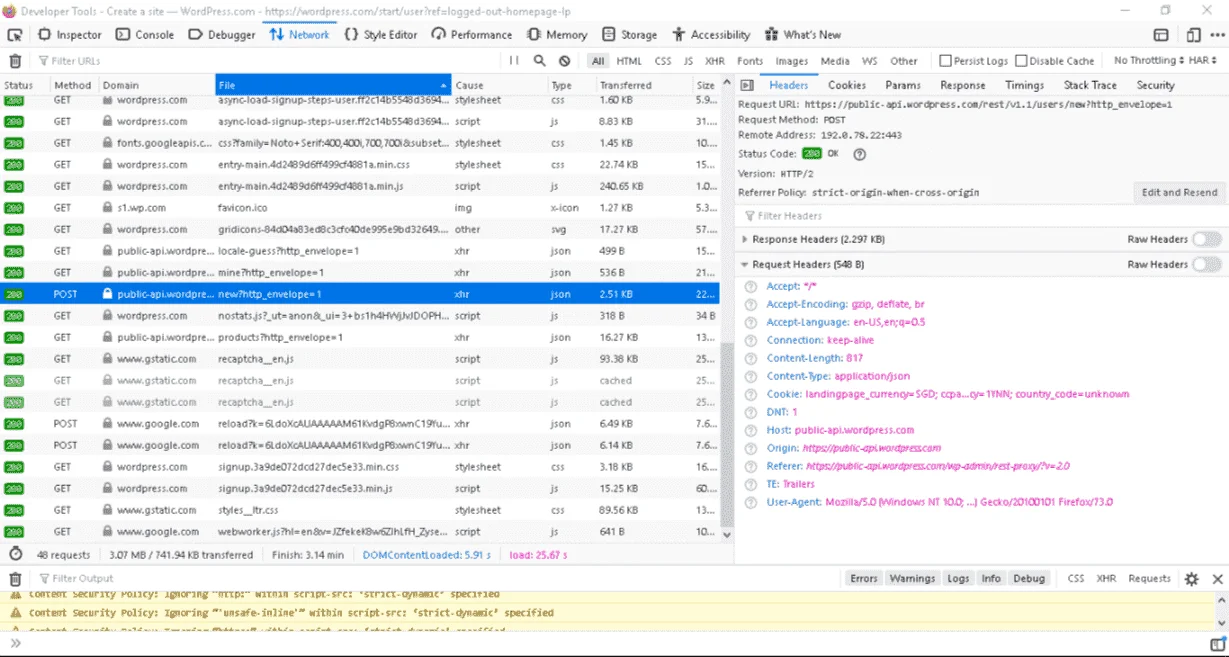Image resolution: width=1229 pixels, height=657 pixels.
Task: Clear the console output trash icon
Action: 15,578
